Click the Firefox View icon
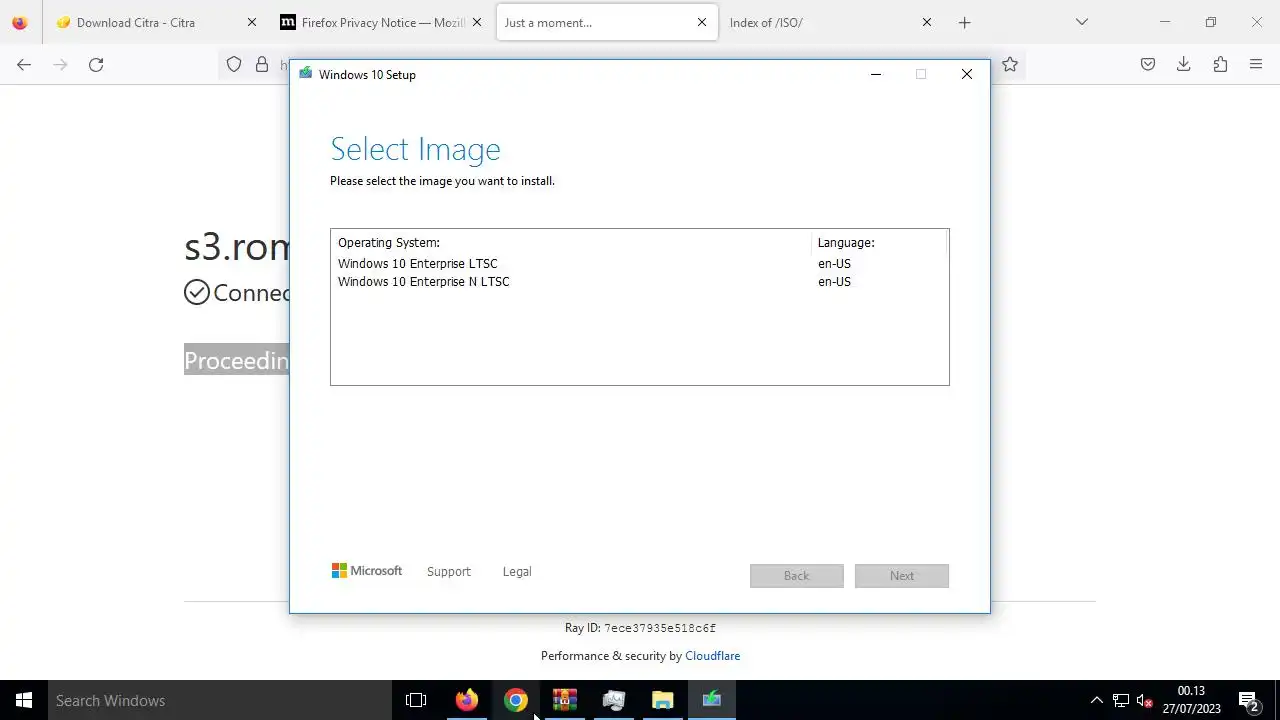This screenshot has height=720, width=1280. (19, 22)
